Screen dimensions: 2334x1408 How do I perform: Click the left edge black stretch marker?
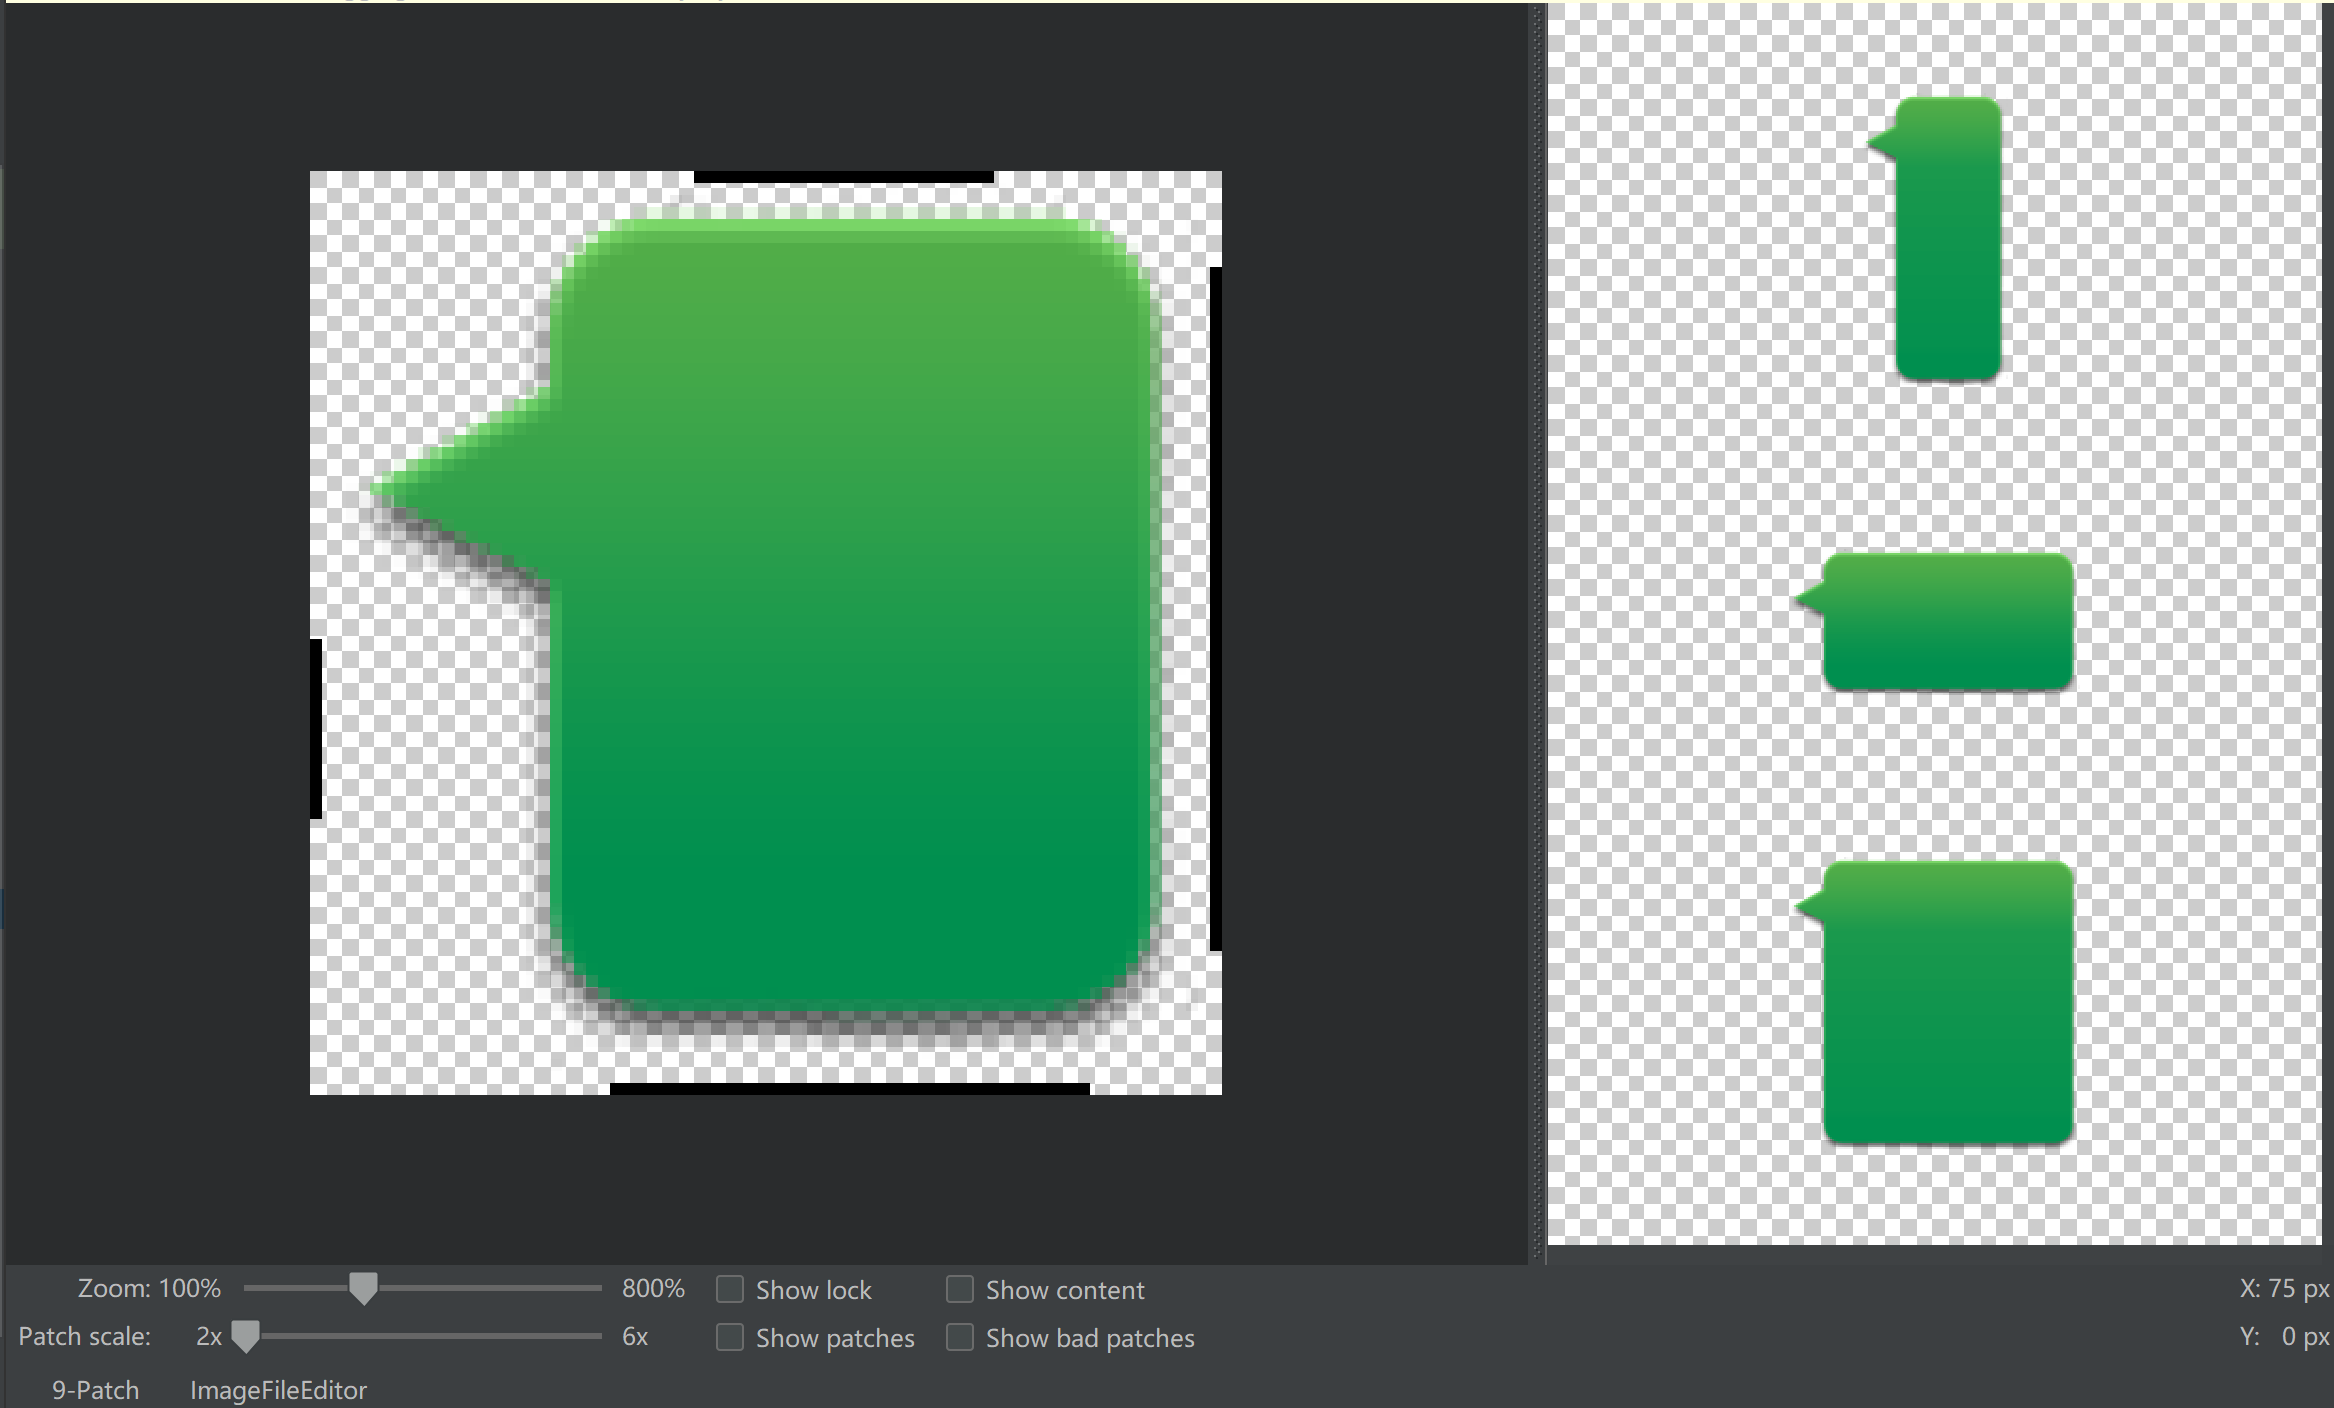(316, 728)
